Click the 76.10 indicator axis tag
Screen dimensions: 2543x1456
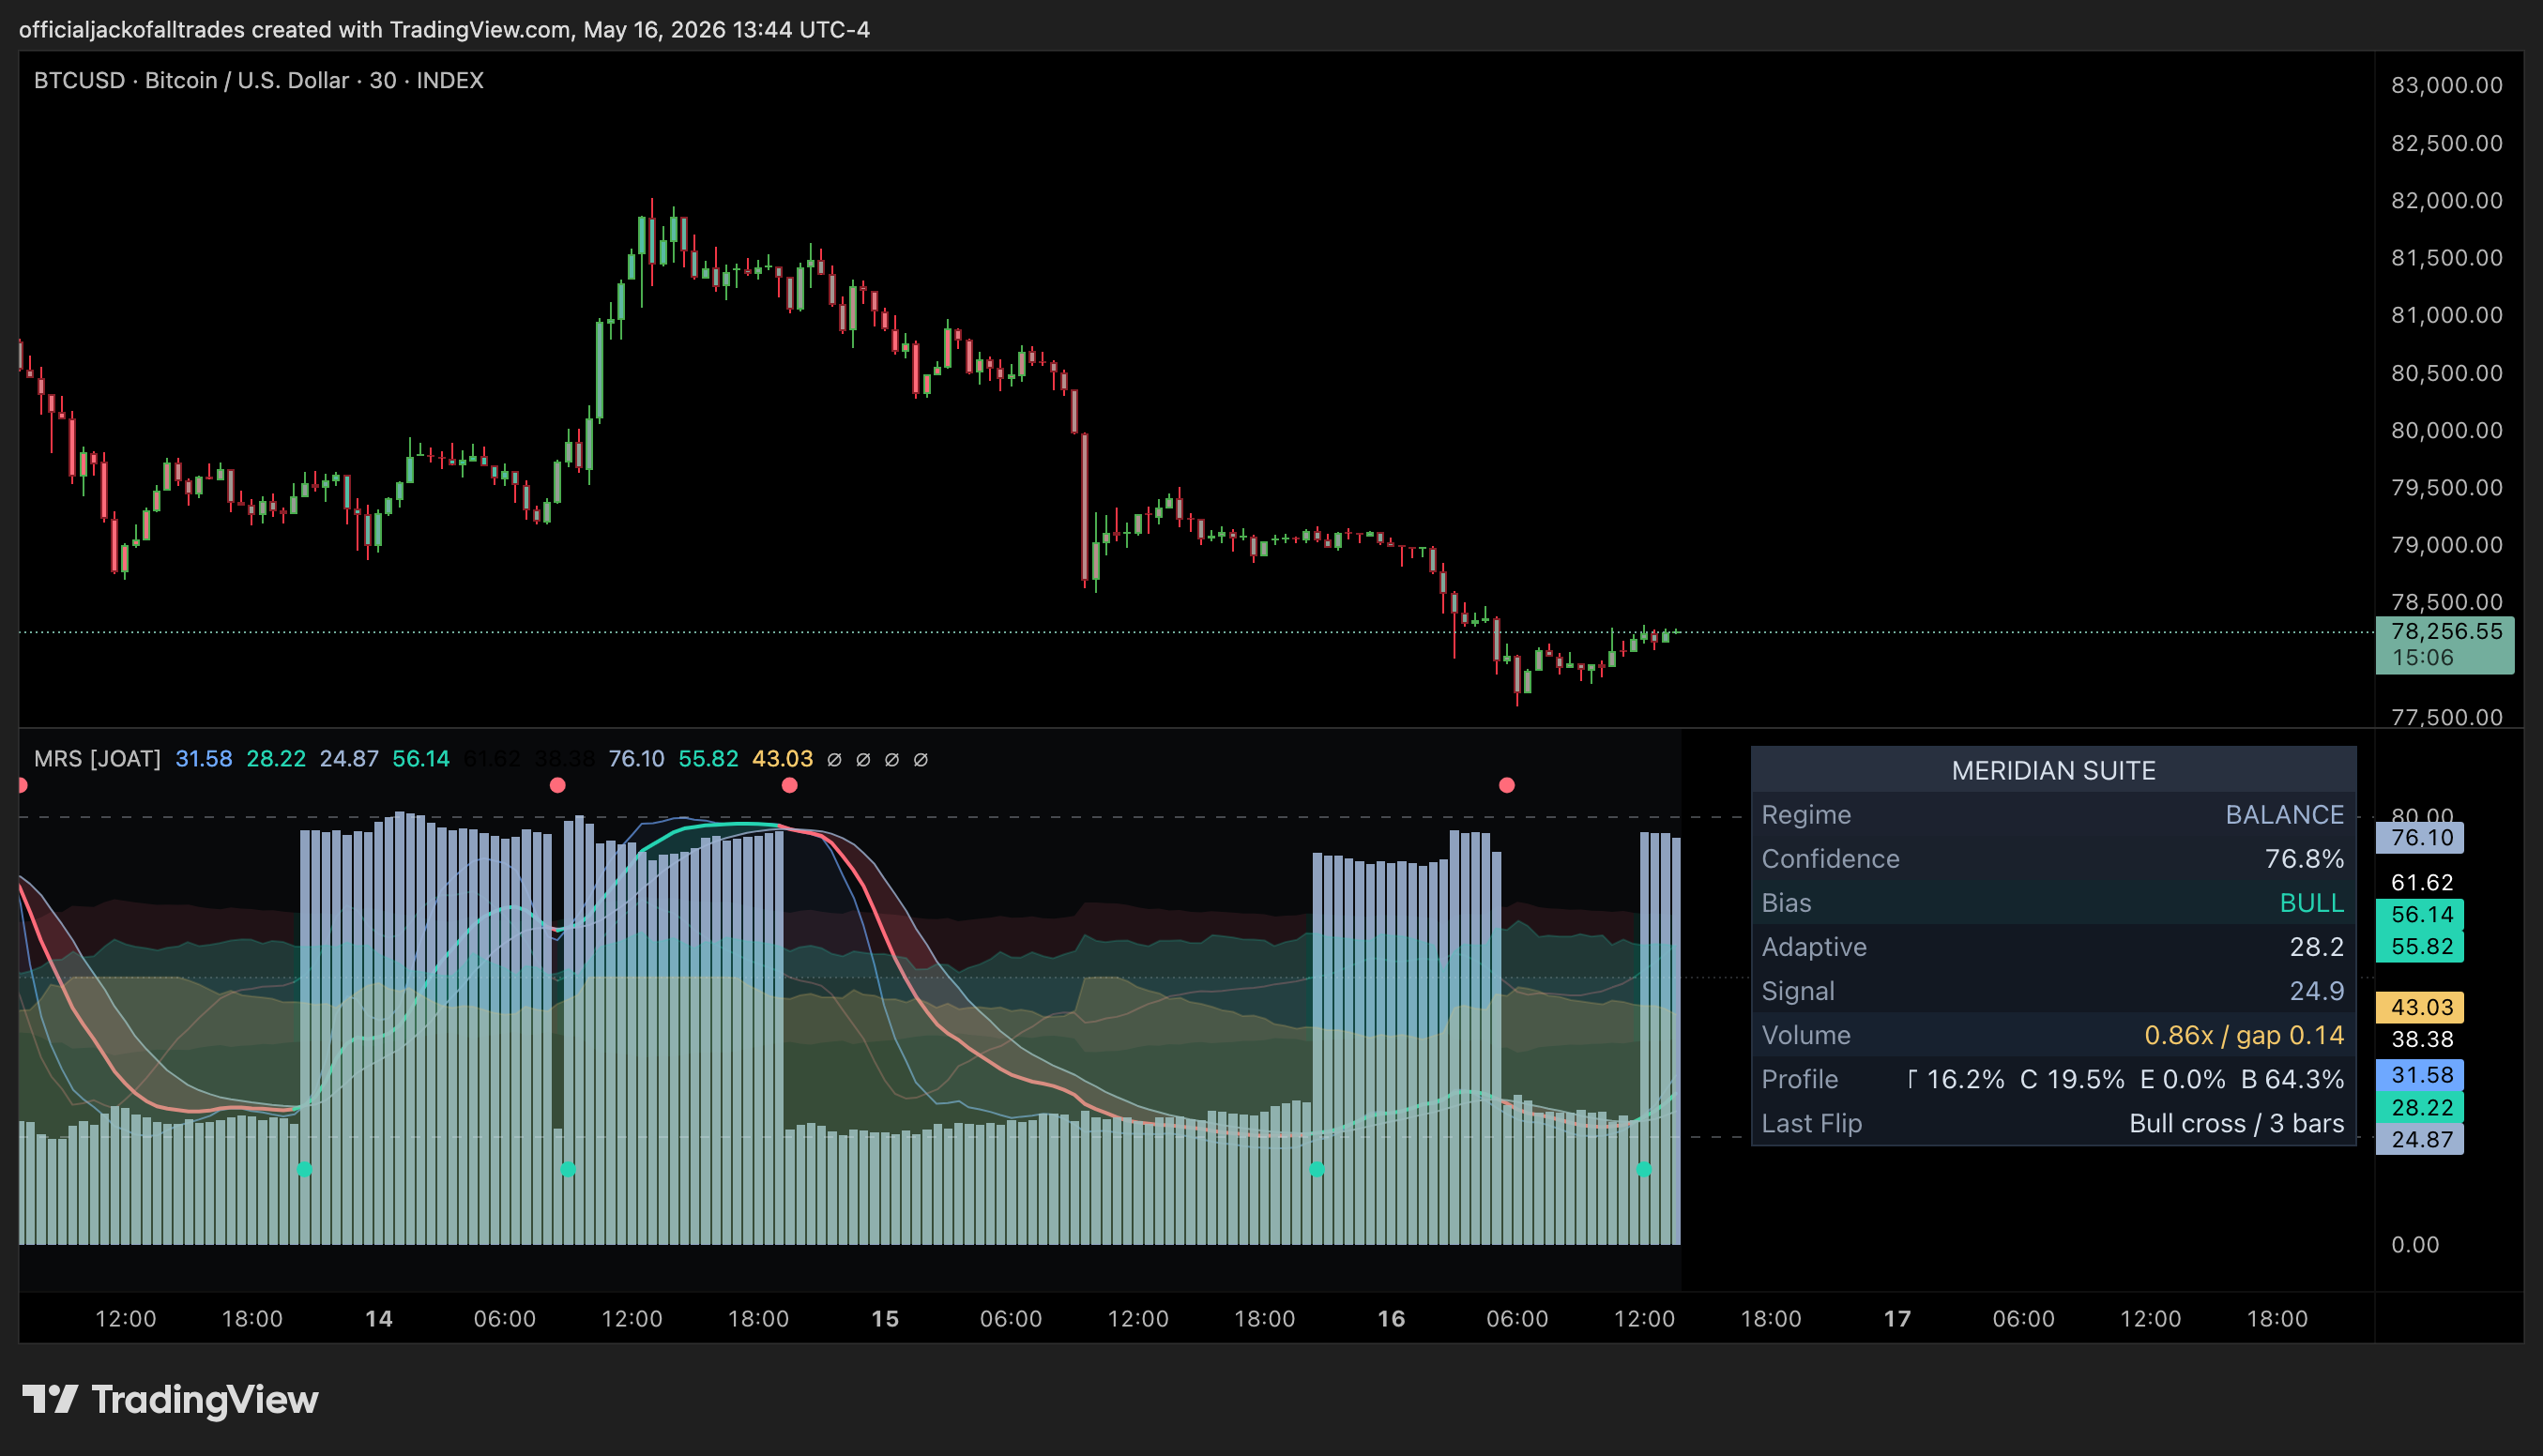(x=2421, y=837)
